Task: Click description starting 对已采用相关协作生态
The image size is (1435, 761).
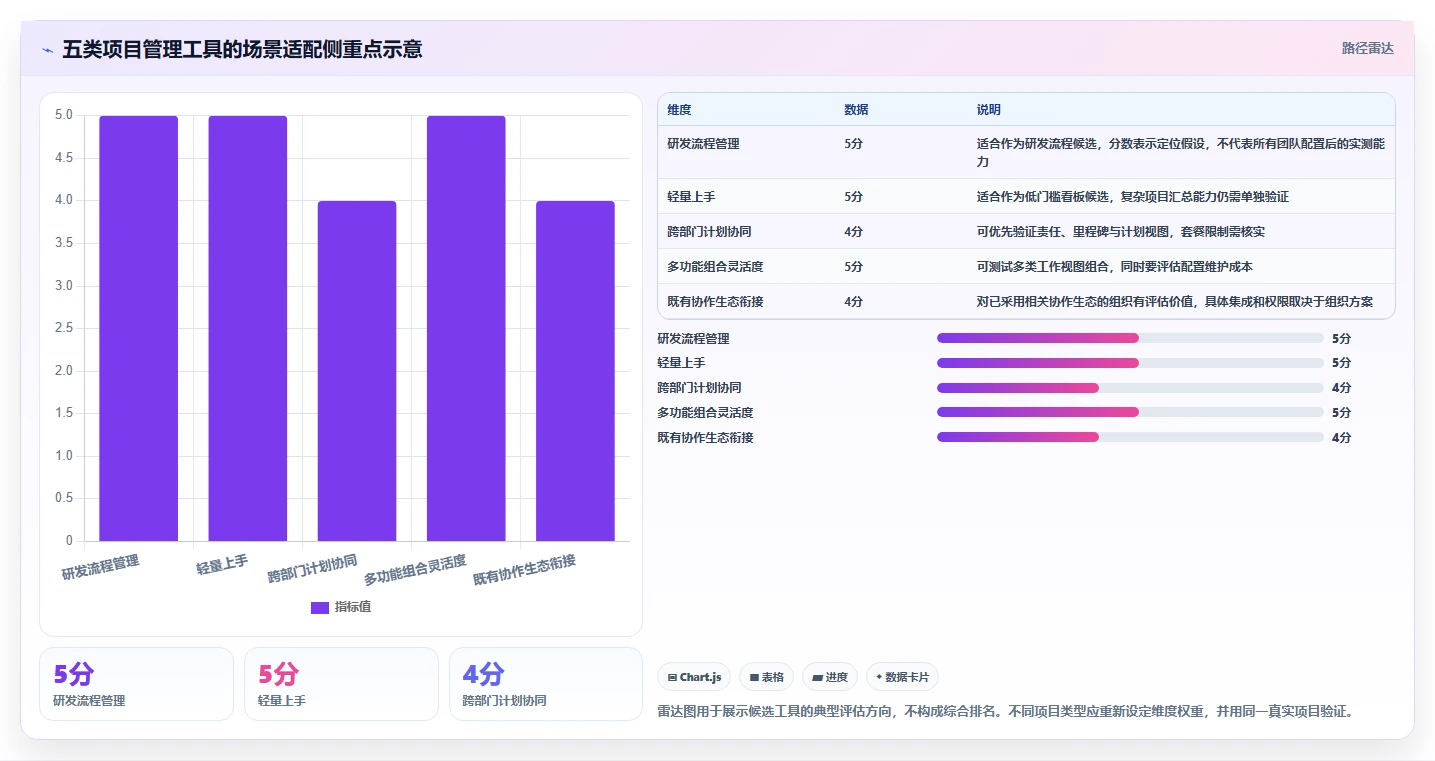Action: pos(1175,302)
